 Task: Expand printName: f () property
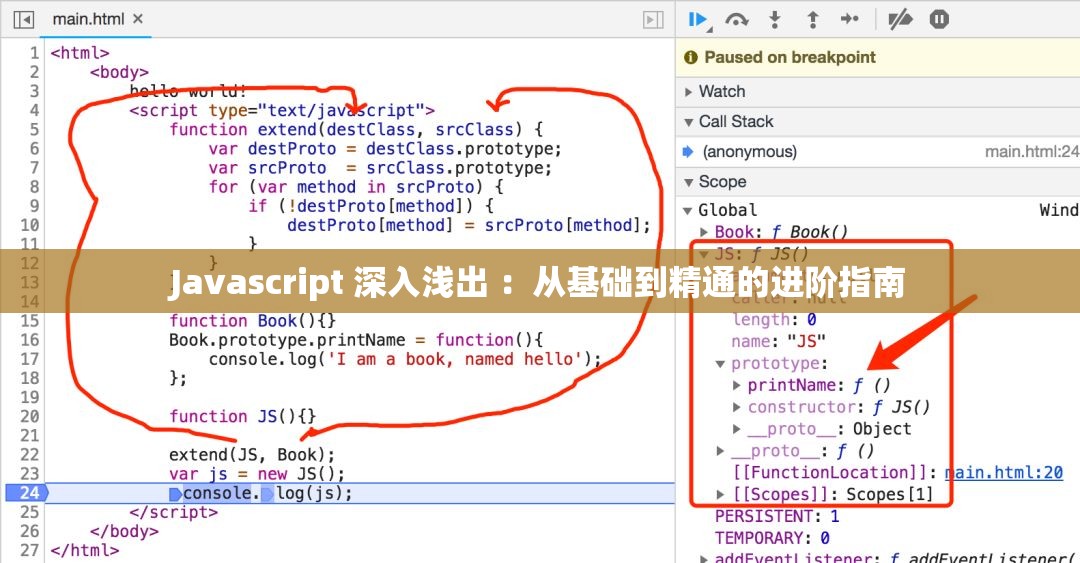click(x=737, y=385)
